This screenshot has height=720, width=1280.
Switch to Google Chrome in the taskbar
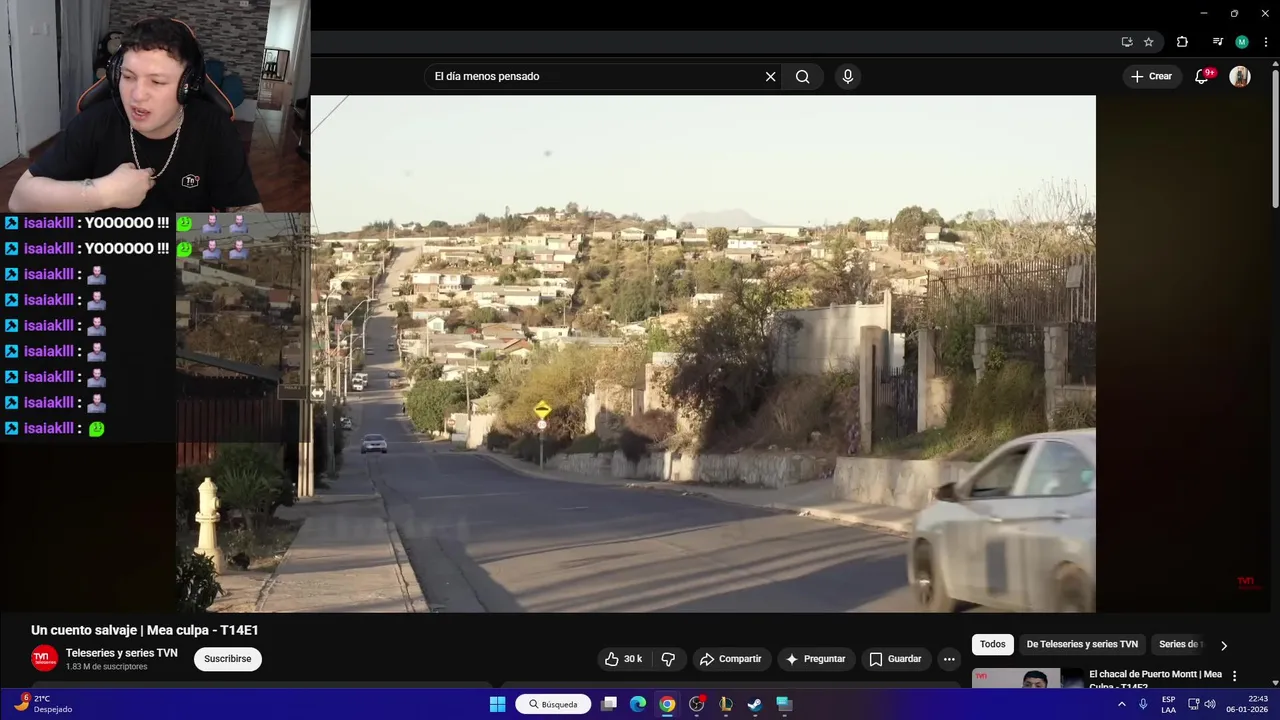click(667, 704)
